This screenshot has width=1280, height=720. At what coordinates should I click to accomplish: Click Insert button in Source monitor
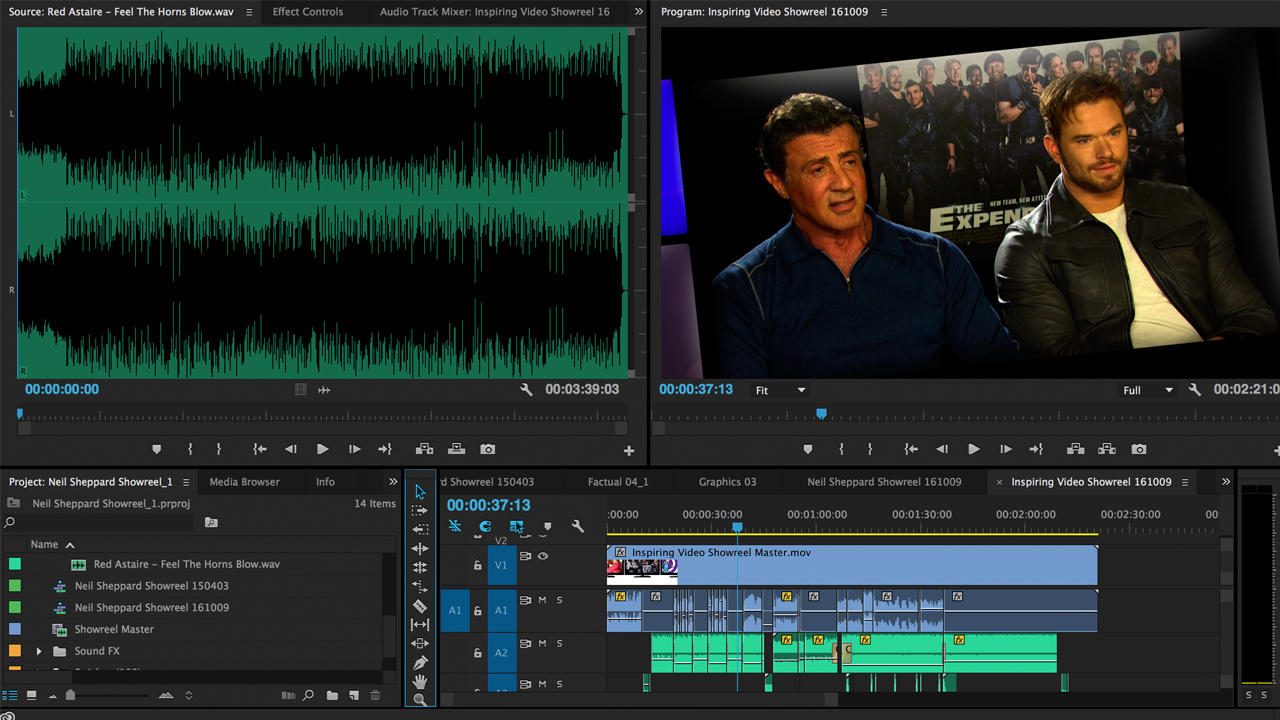pos(424,449)
